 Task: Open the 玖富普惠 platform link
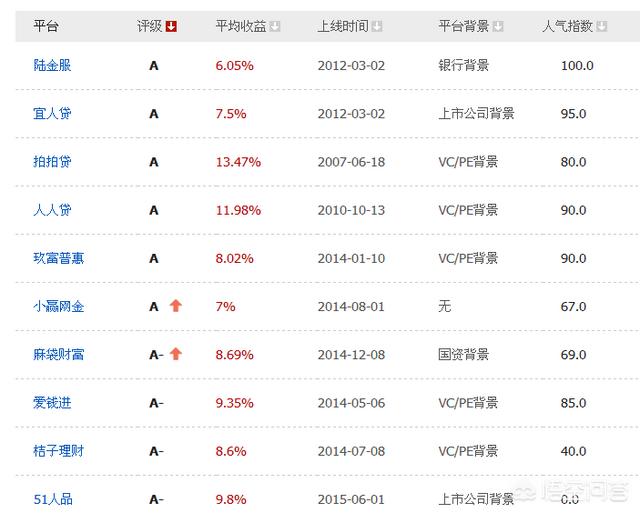tap(58, 258)
